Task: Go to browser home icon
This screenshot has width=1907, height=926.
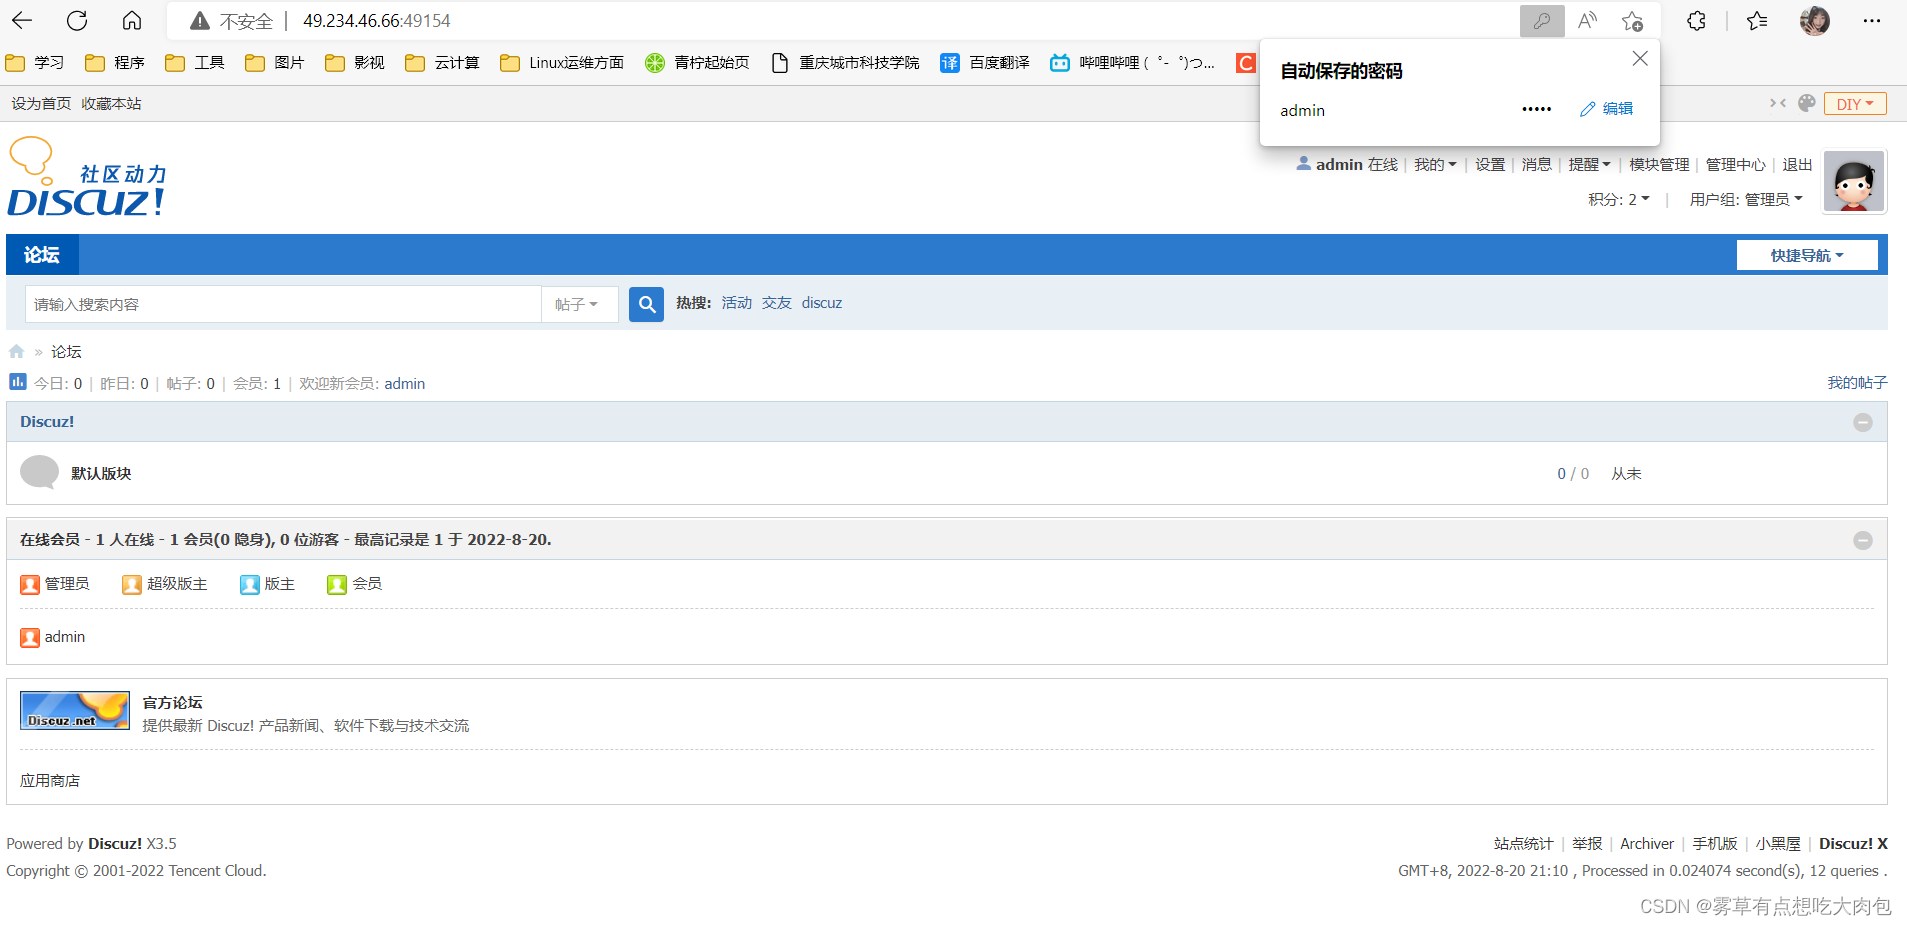Action: 131,20
